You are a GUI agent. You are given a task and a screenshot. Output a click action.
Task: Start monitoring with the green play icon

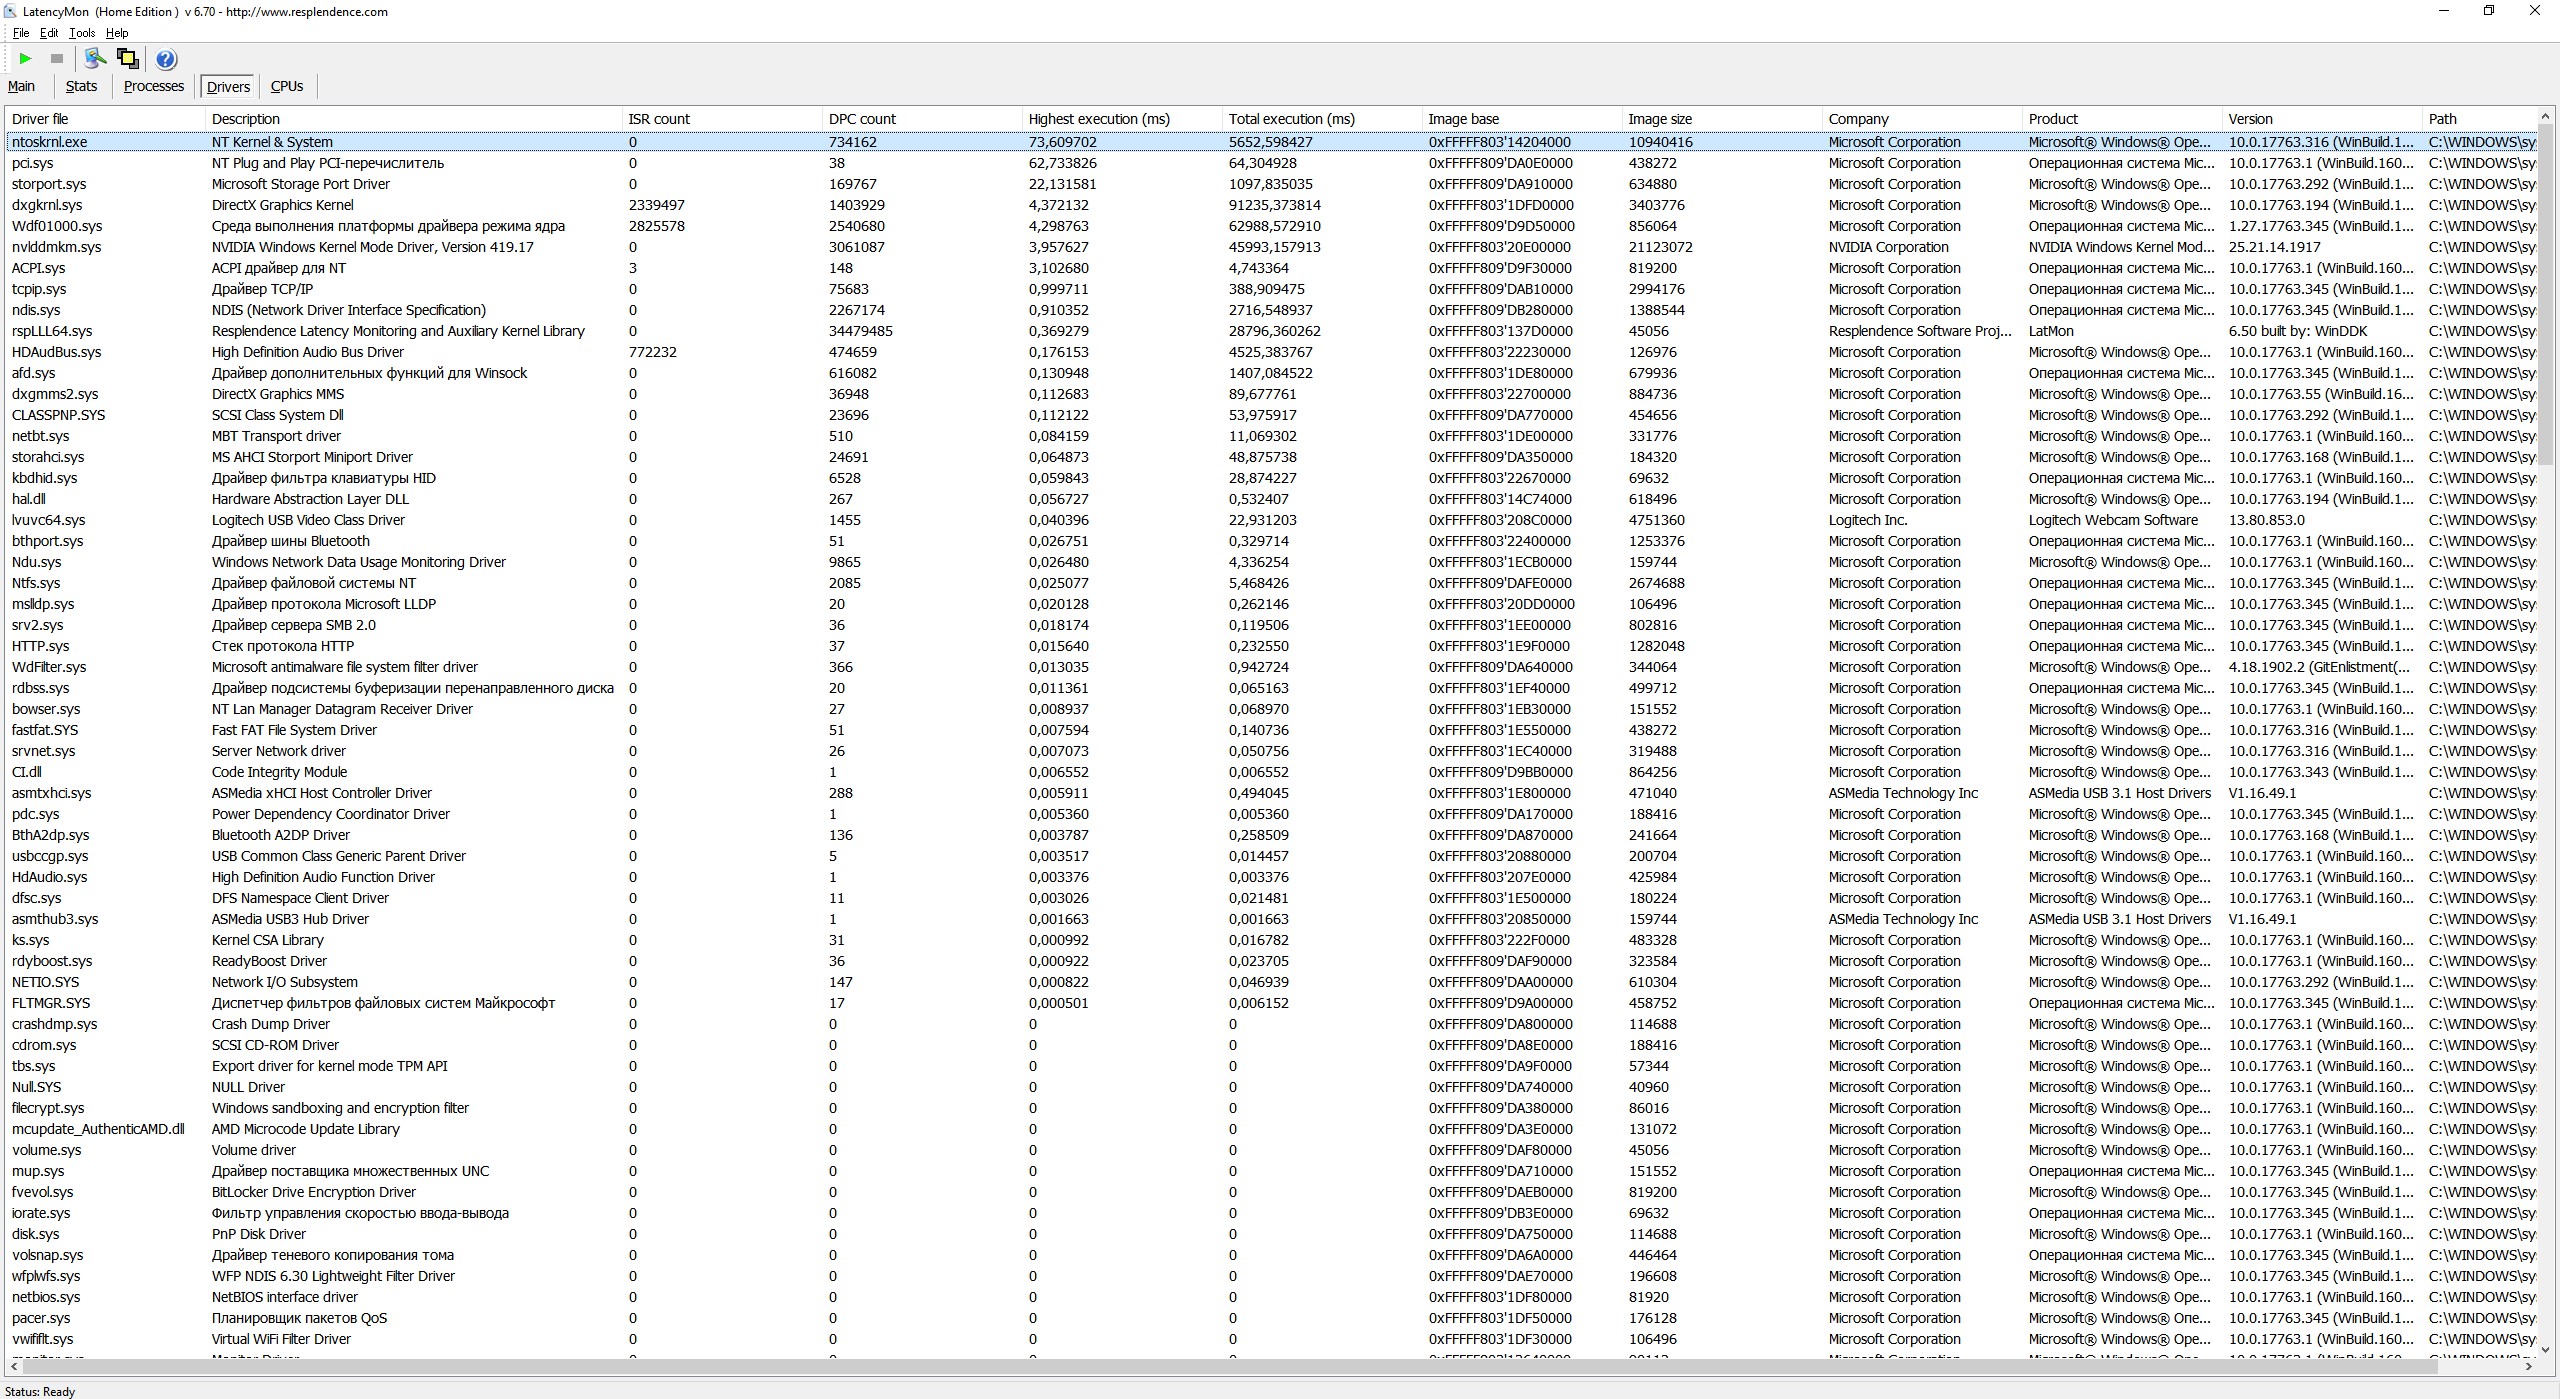click(x=26, y=59)
